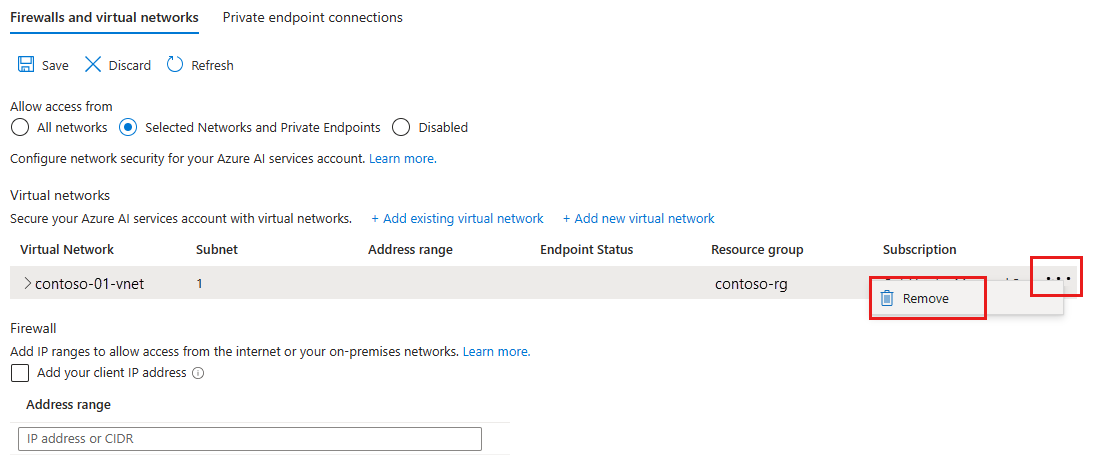Open Learn more link for network security
This screenshot has width=1097, height=472.
[x=403, y=159]
